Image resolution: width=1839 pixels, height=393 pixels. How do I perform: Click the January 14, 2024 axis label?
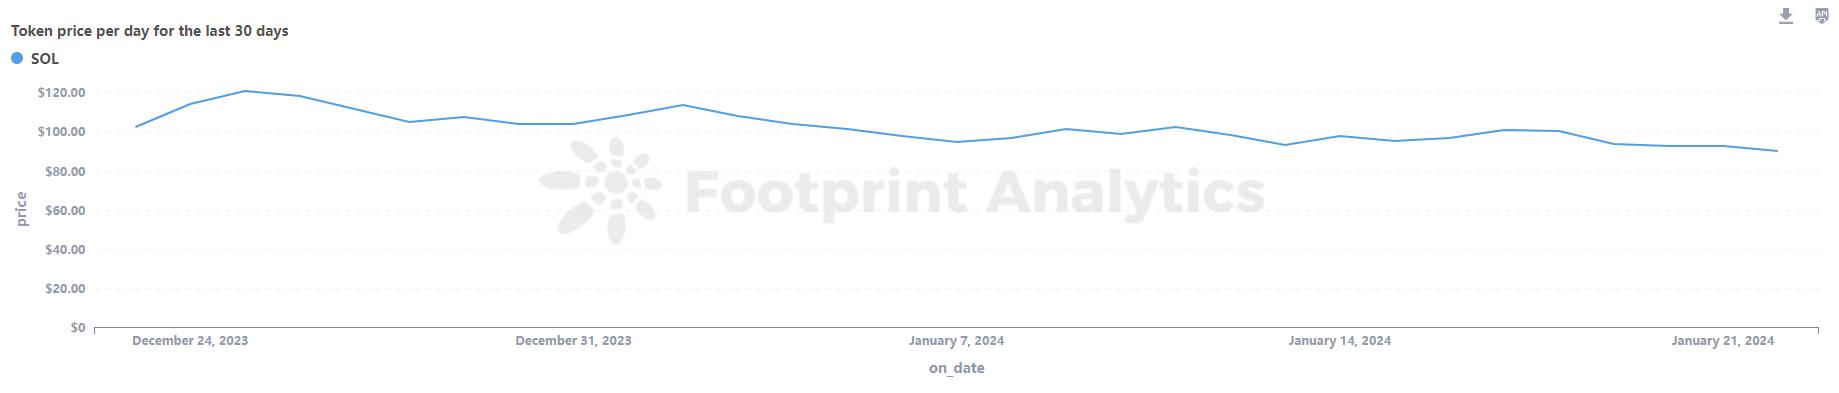1340,341
